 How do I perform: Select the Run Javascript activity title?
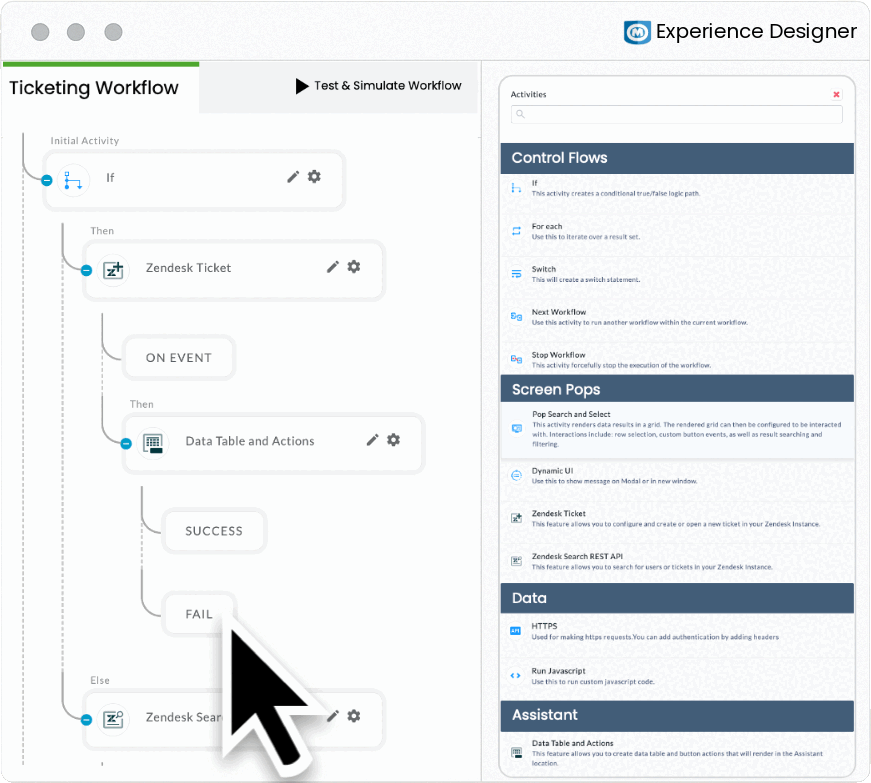(x=558, y=671)
